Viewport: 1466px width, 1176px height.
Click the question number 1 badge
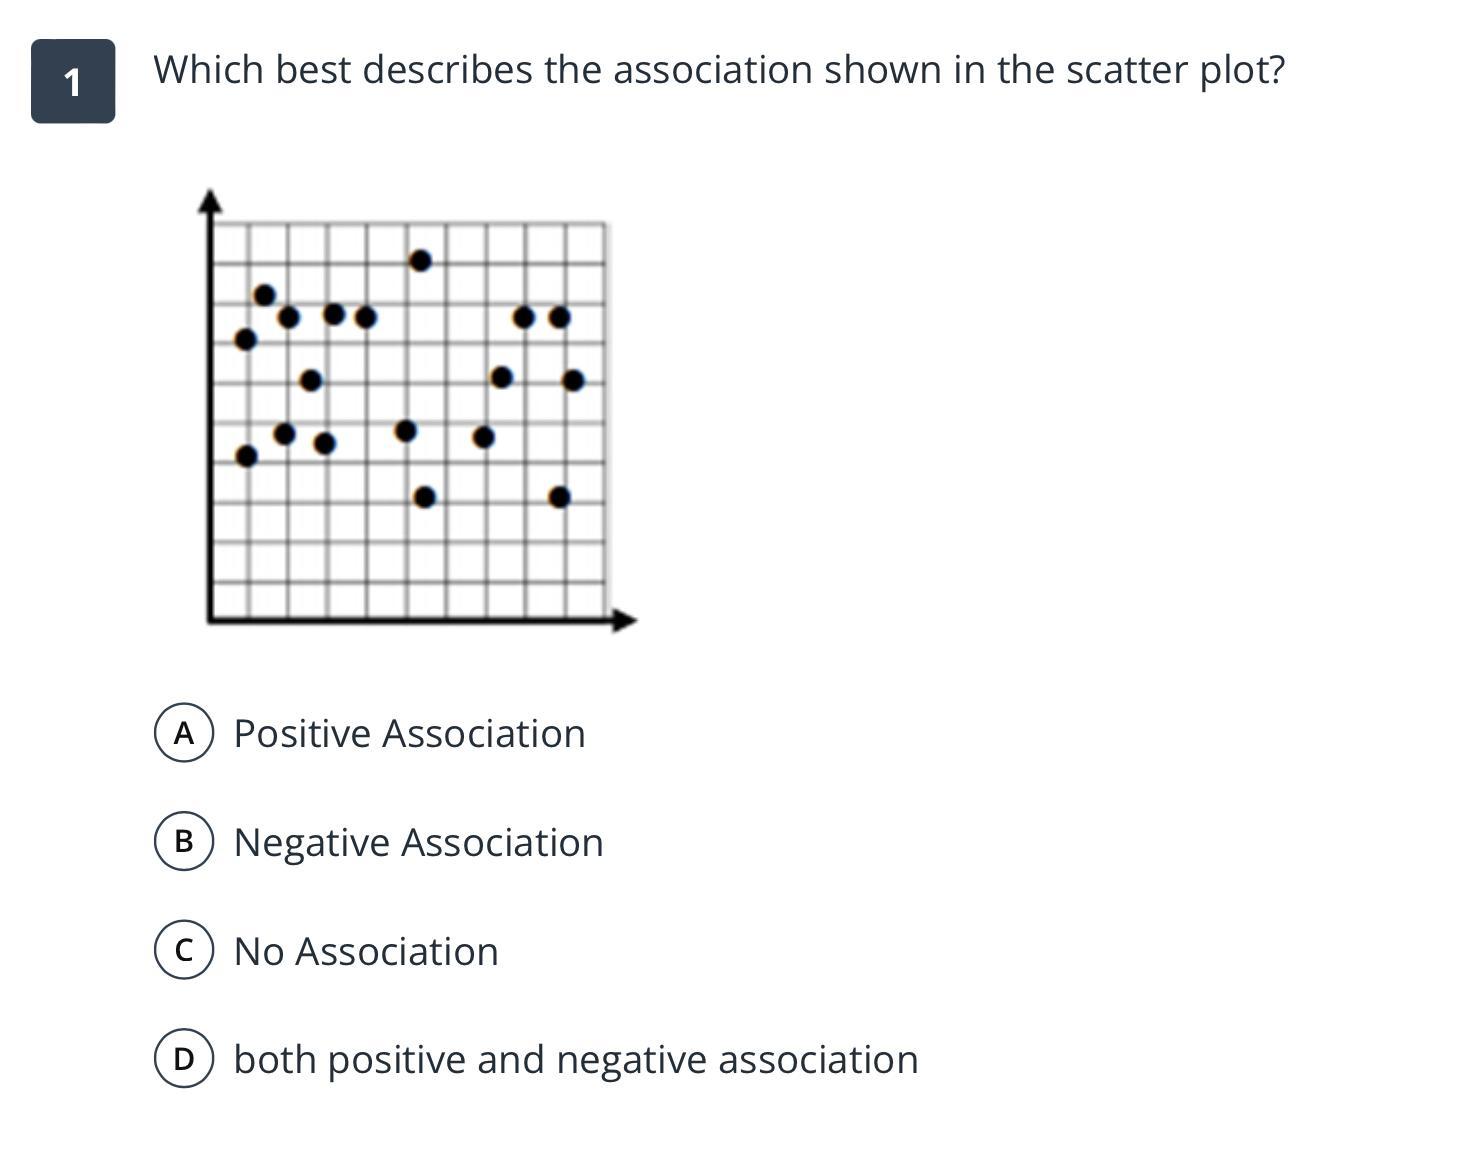73,81
